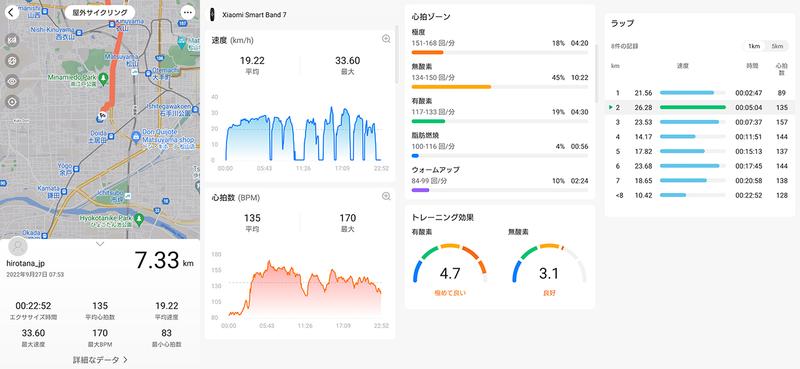
Task: Click the green lap 2 speed bar
Action: [693, 107]
